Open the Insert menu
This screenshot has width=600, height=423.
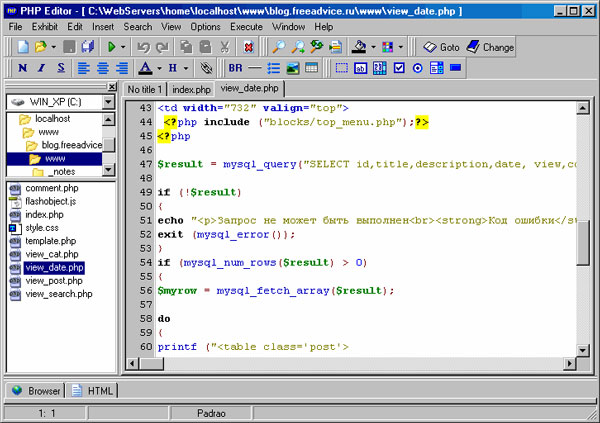point(103,27)
